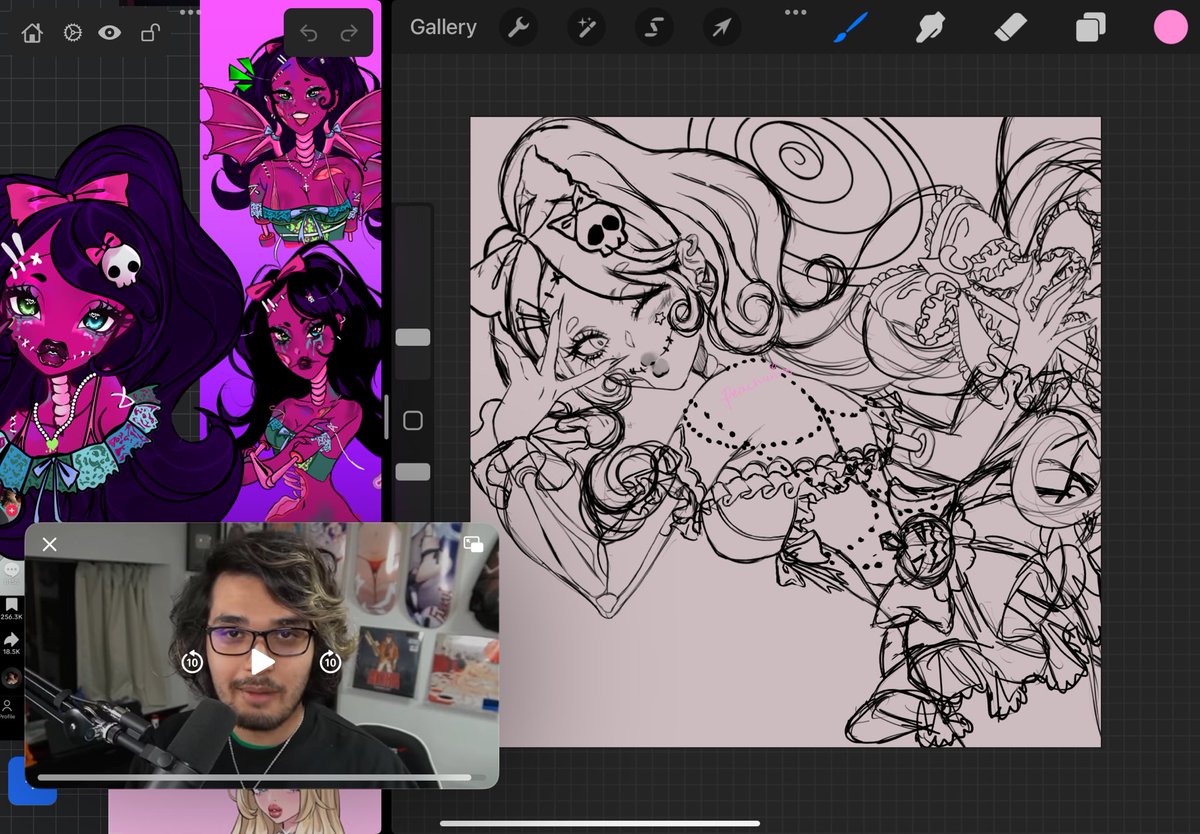
Task: Tap the redo arrow
Action: 349,34
